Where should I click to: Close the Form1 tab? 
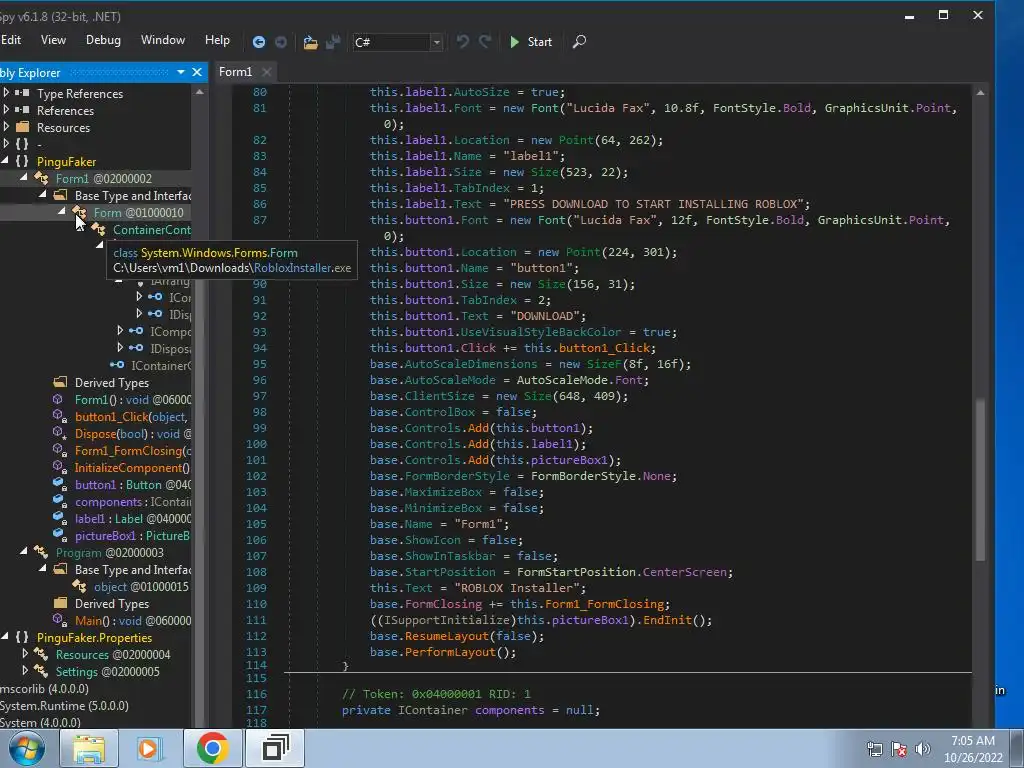[266, 72]
